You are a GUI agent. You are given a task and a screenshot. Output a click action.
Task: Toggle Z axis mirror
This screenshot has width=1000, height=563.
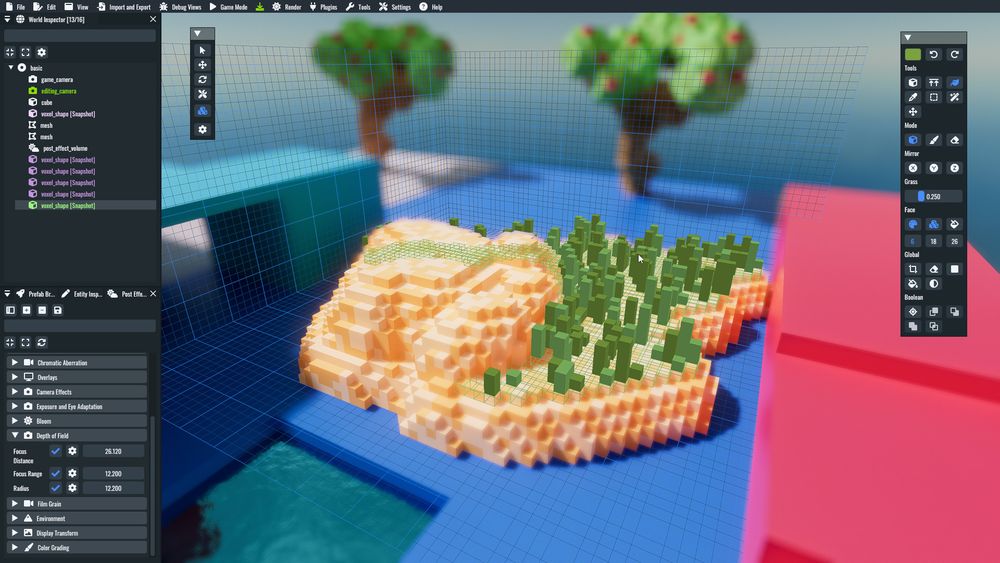(x=955, y=168)
